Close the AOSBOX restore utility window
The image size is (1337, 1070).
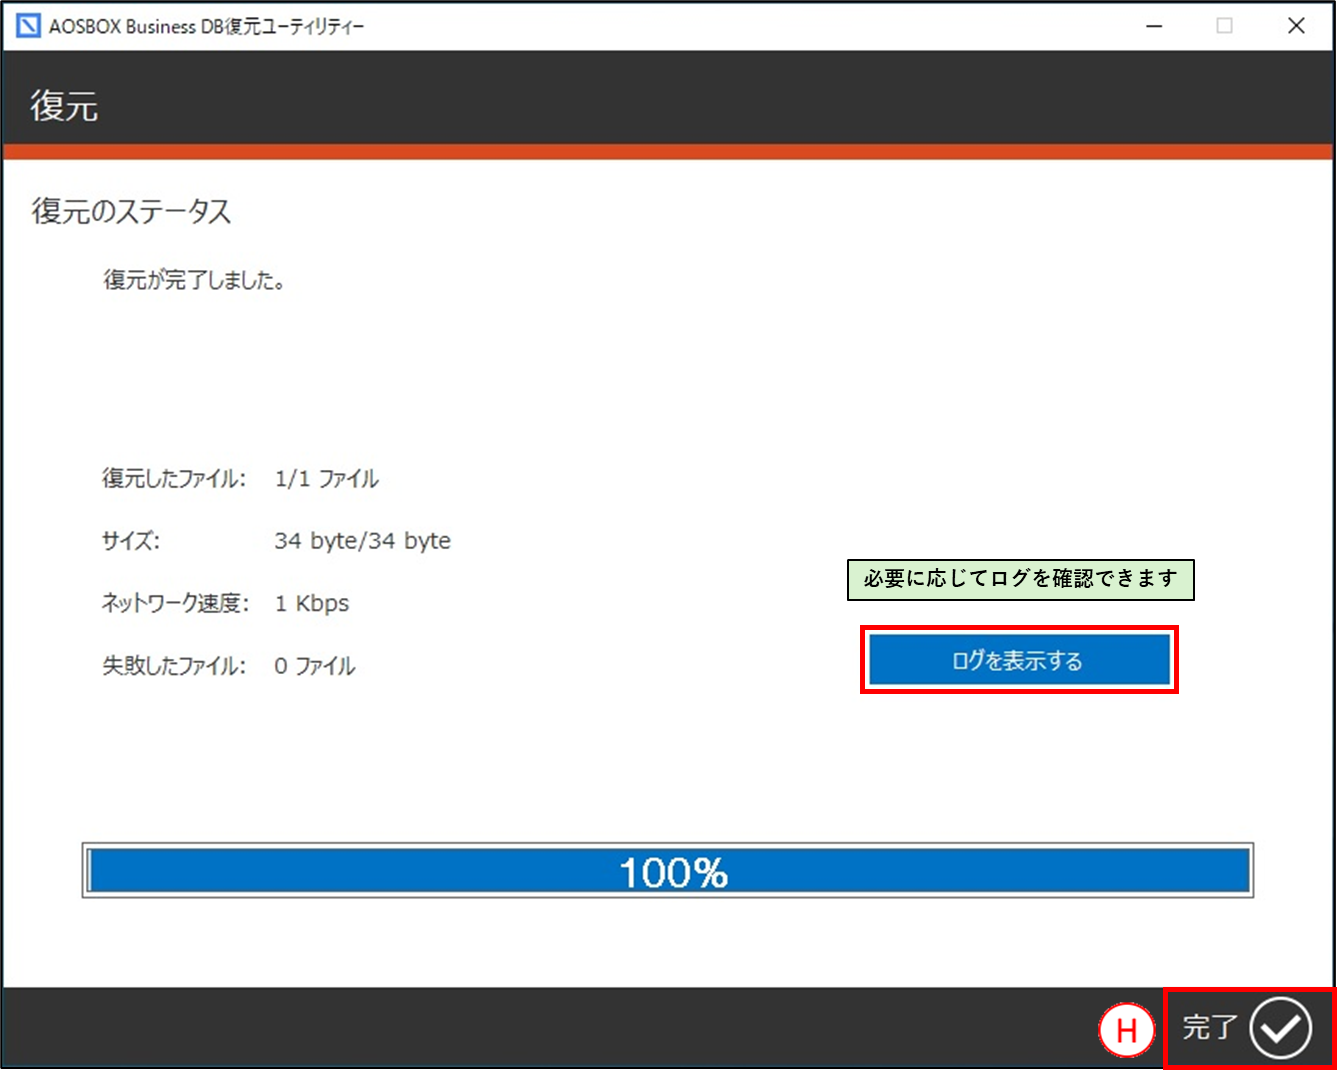coord(1296,26)
